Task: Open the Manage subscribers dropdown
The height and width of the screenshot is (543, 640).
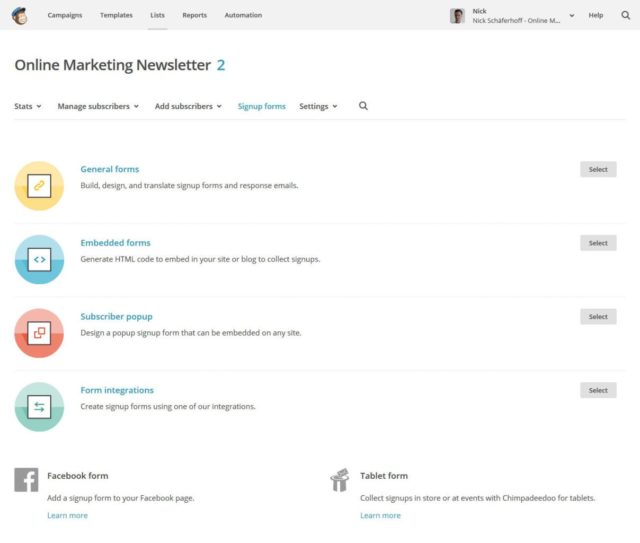Action: pyautogui.click(x=98, y=106)
